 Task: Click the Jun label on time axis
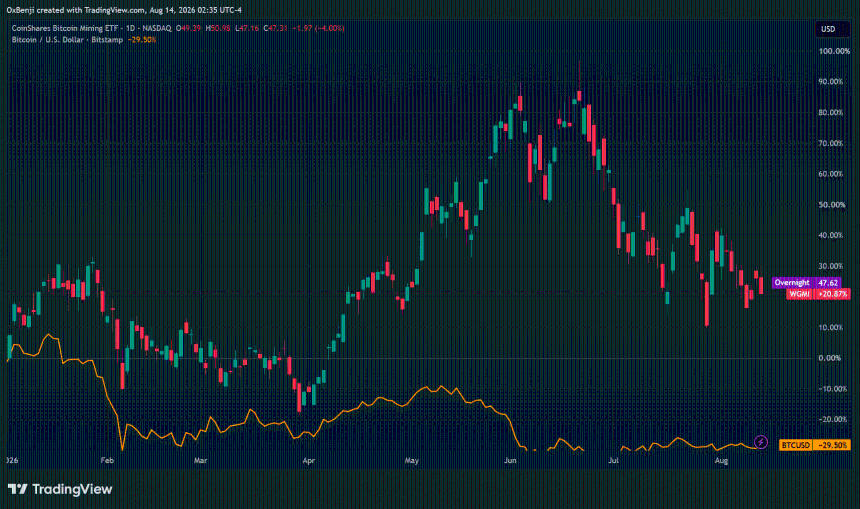click(x=510, y=460)
